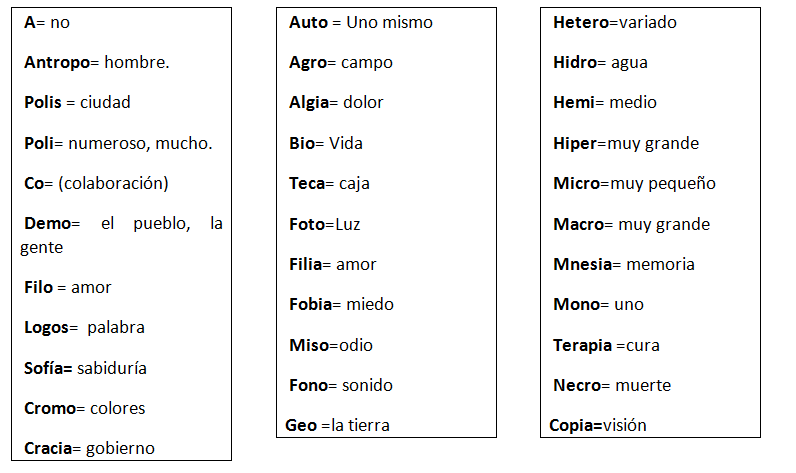796x473 pixels.
Task: Click the word Algia
Action: point(309,103)
